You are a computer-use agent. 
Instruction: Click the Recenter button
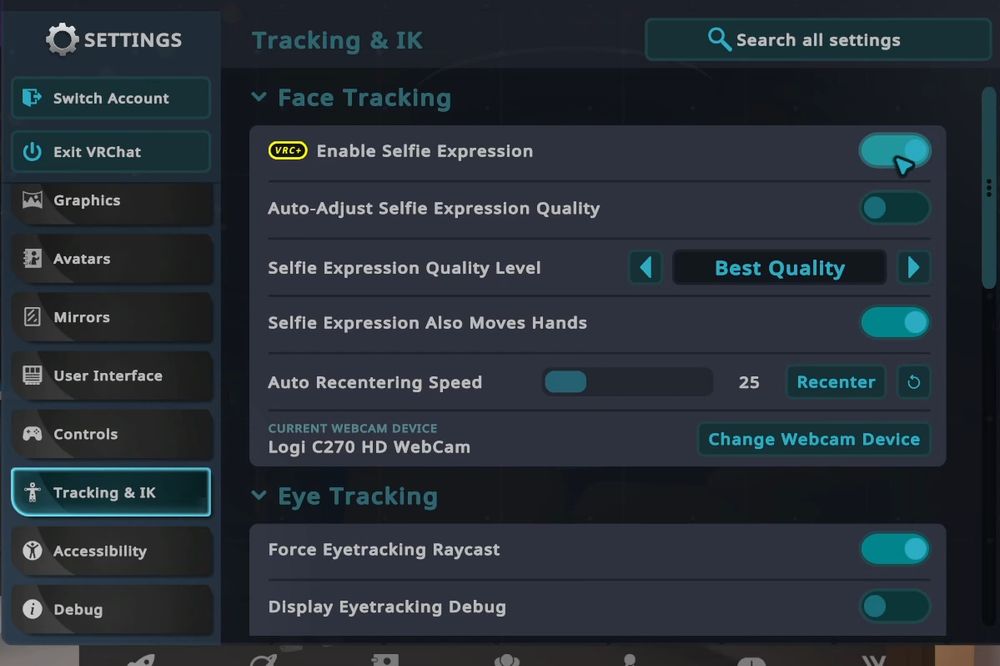click(x=835, y=382)
